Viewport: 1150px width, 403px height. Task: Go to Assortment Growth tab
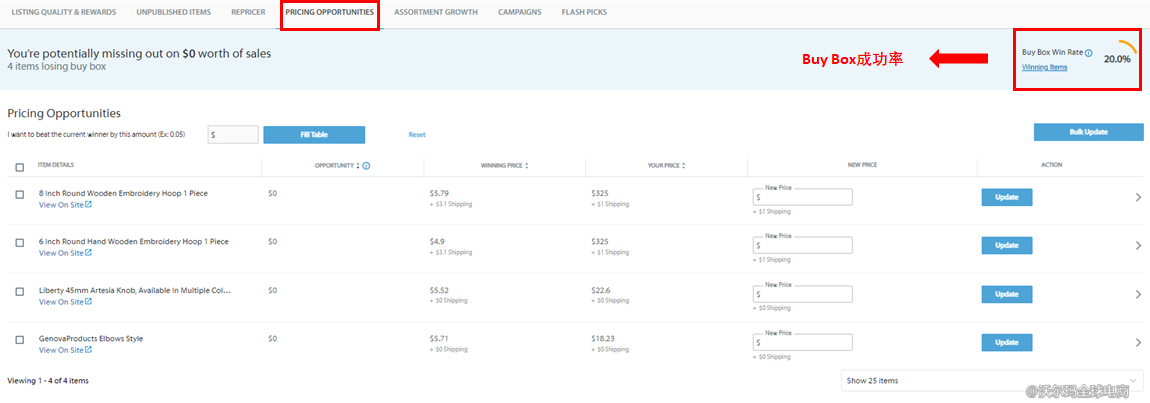click(x=436, y=12)
